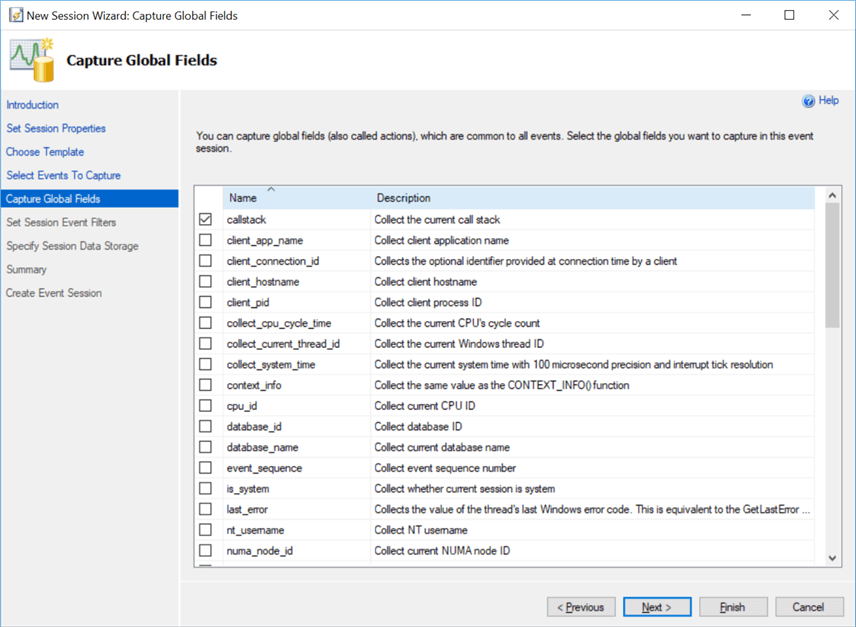Tick the numa_node_id checkbox
This screenshot has width=856, height=627.
tap(205, 551)
